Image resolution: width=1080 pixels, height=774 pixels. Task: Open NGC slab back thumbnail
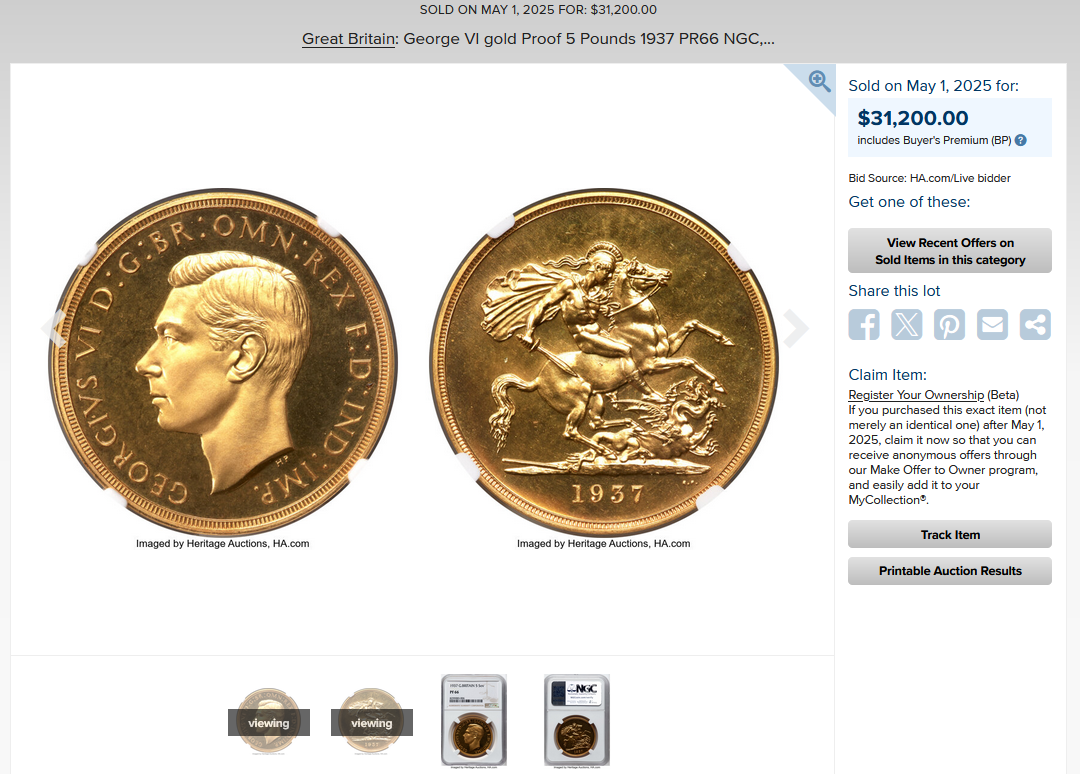tap(577, 720)
